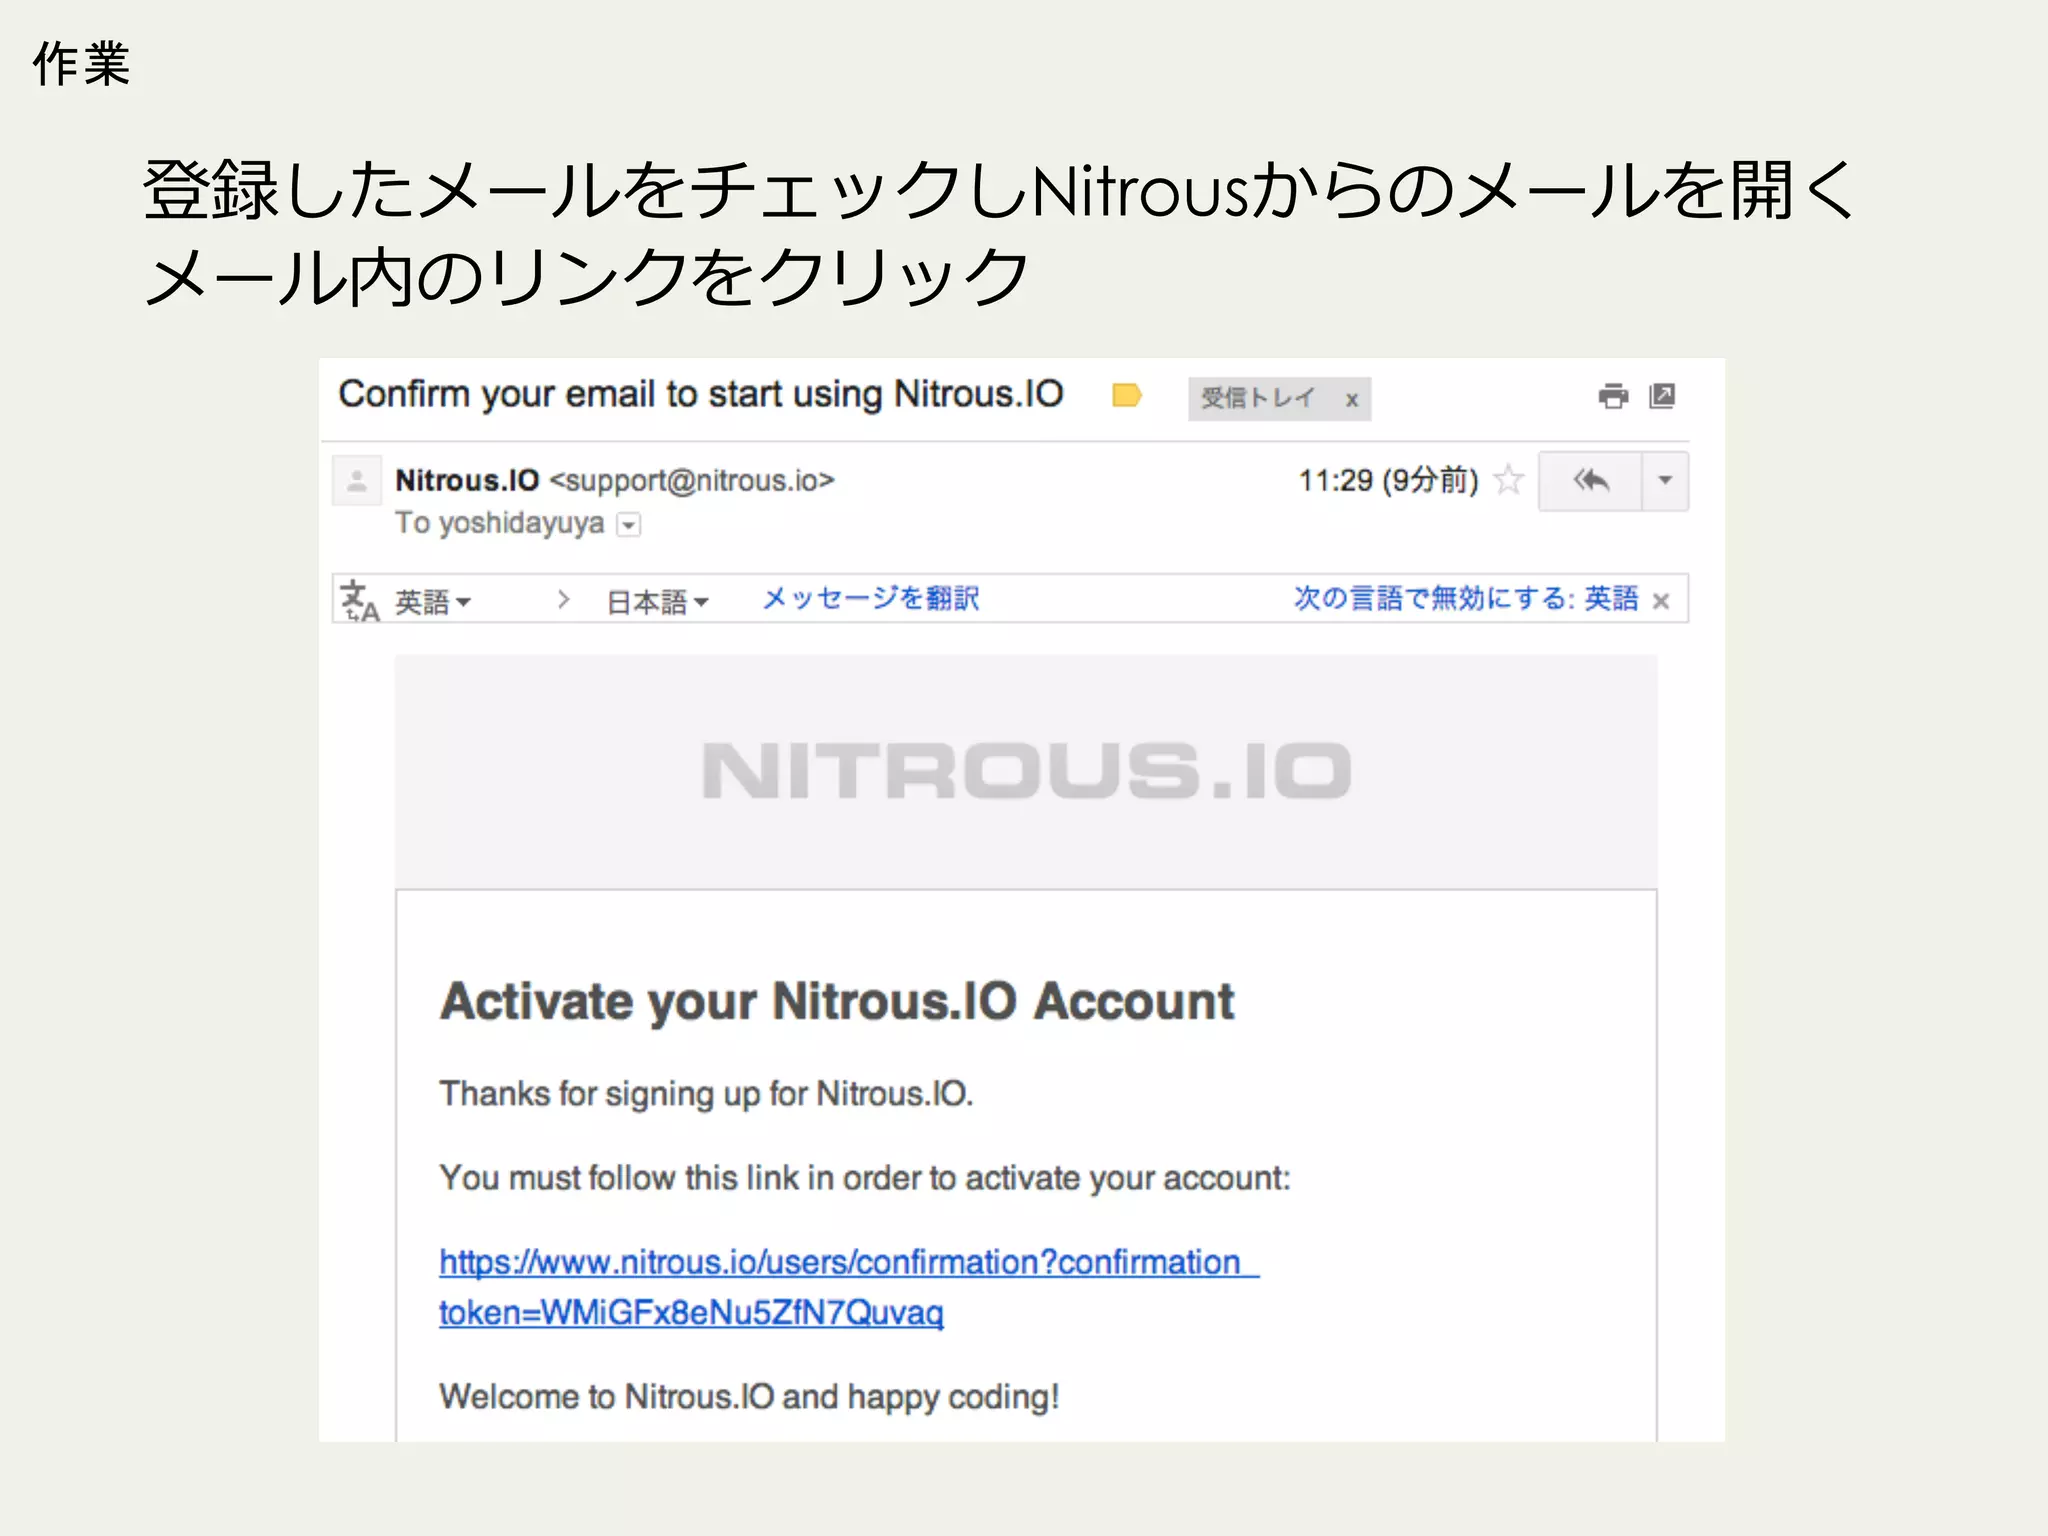Click the timestamp 11:29 (9分前)
Image resolution: width=2048 pixels, height=1536 pixels.
coord(1388,481)
